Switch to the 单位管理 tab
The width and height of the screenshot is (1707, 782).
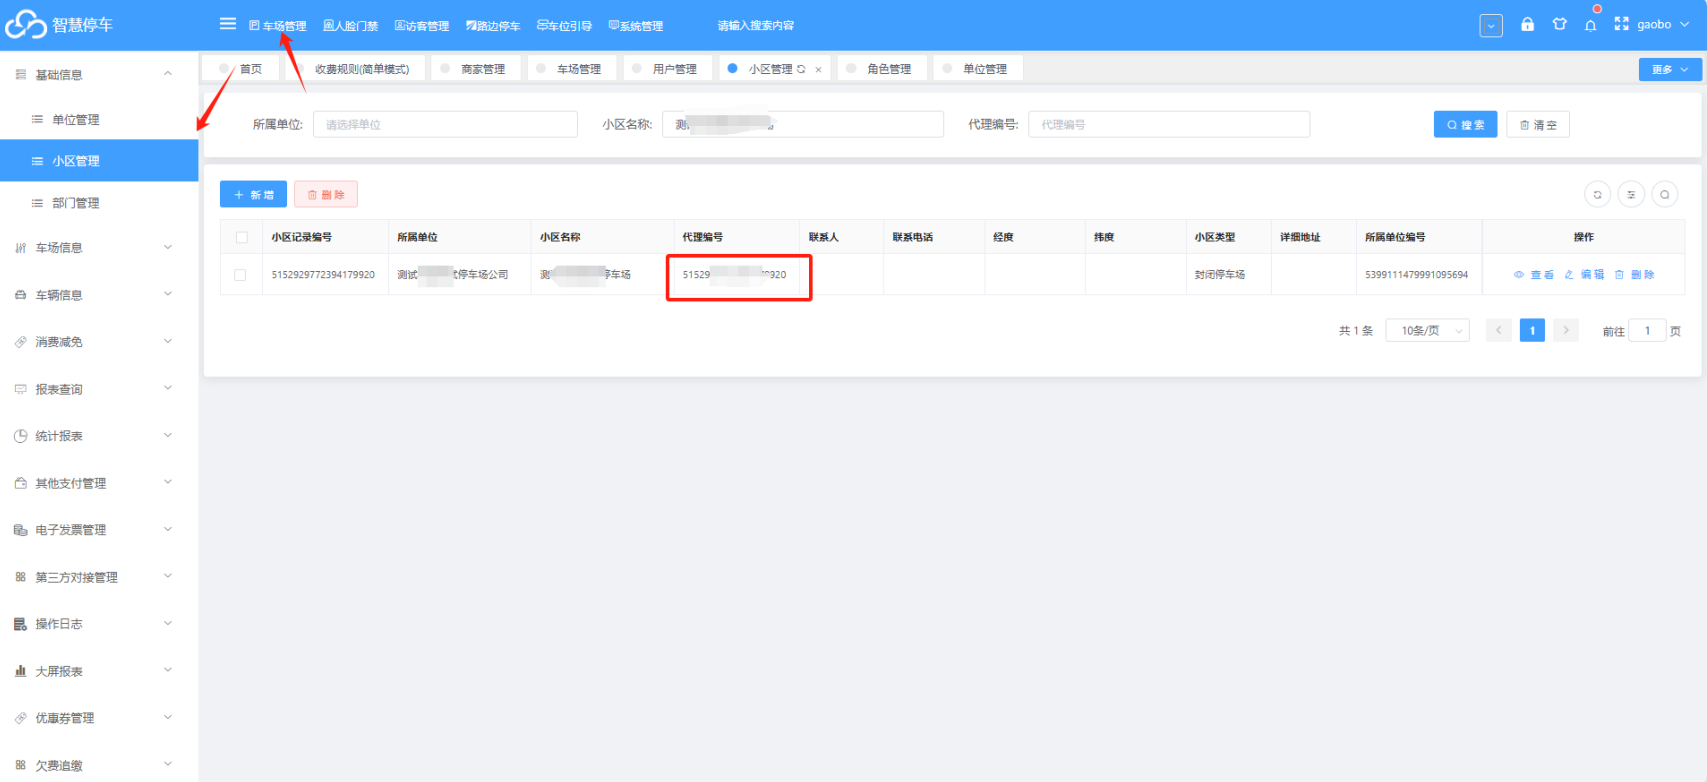click(977, 69)
